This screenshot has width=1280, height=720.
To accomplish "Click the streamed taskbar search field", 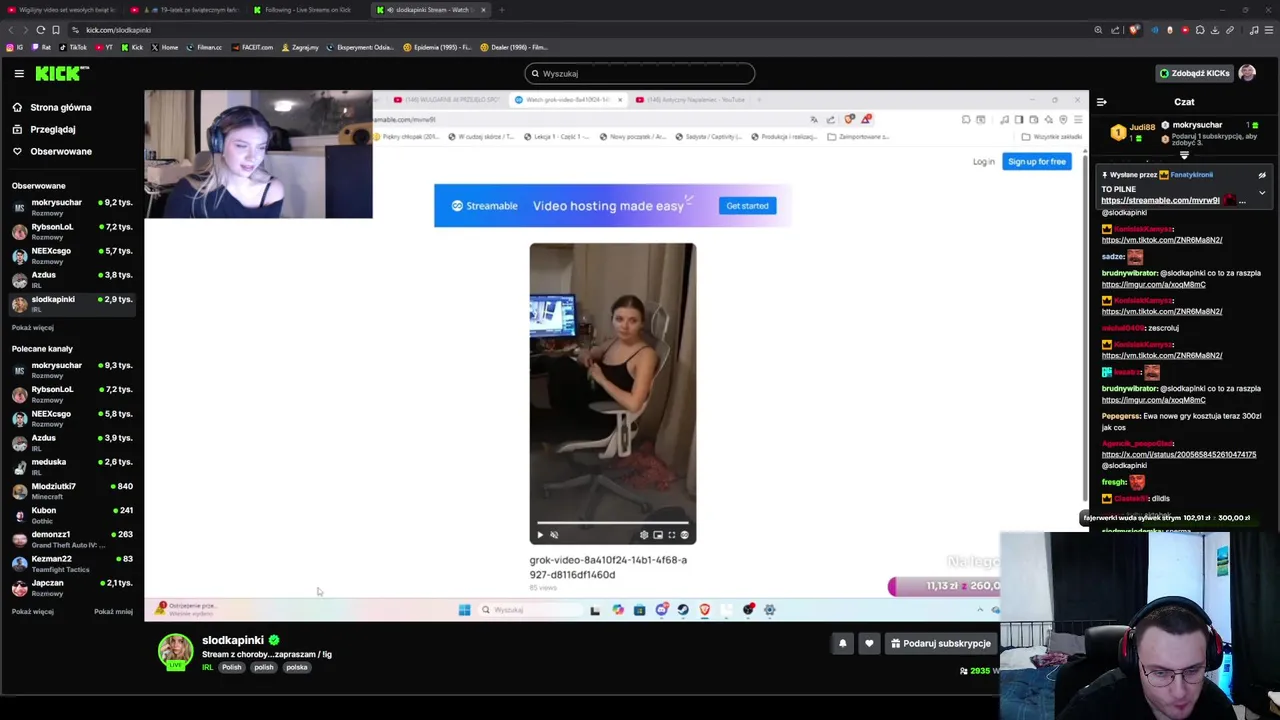I will [x=528, y=610].
